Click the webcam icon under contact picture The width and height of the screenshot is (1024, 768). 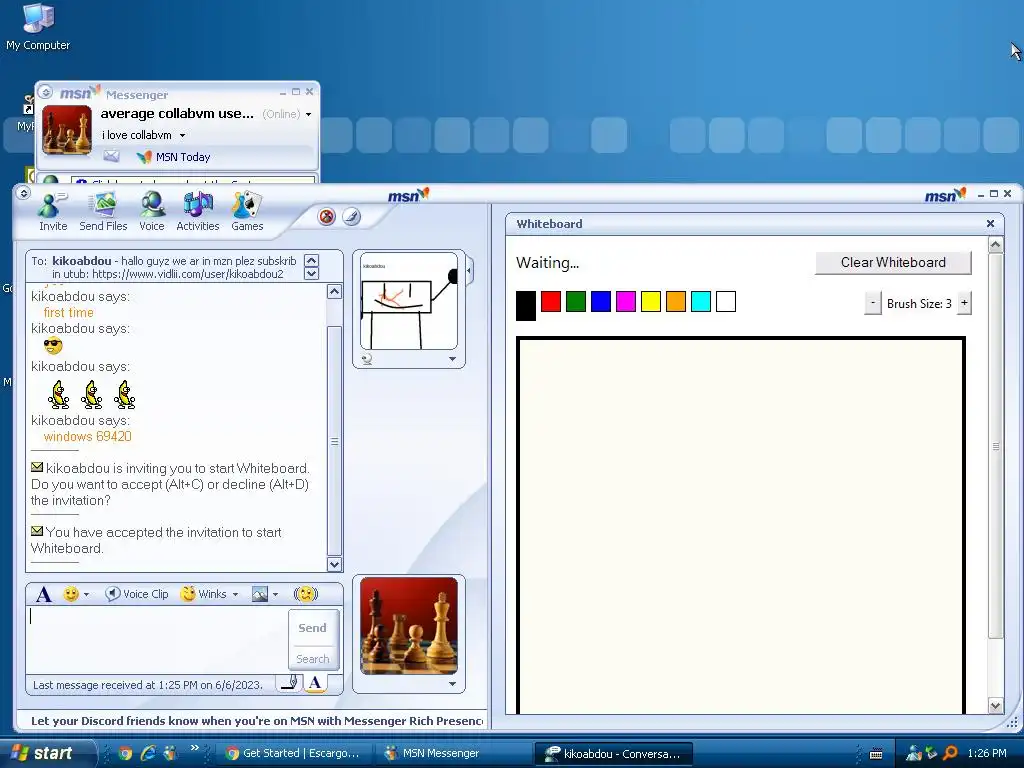point(366,359)
